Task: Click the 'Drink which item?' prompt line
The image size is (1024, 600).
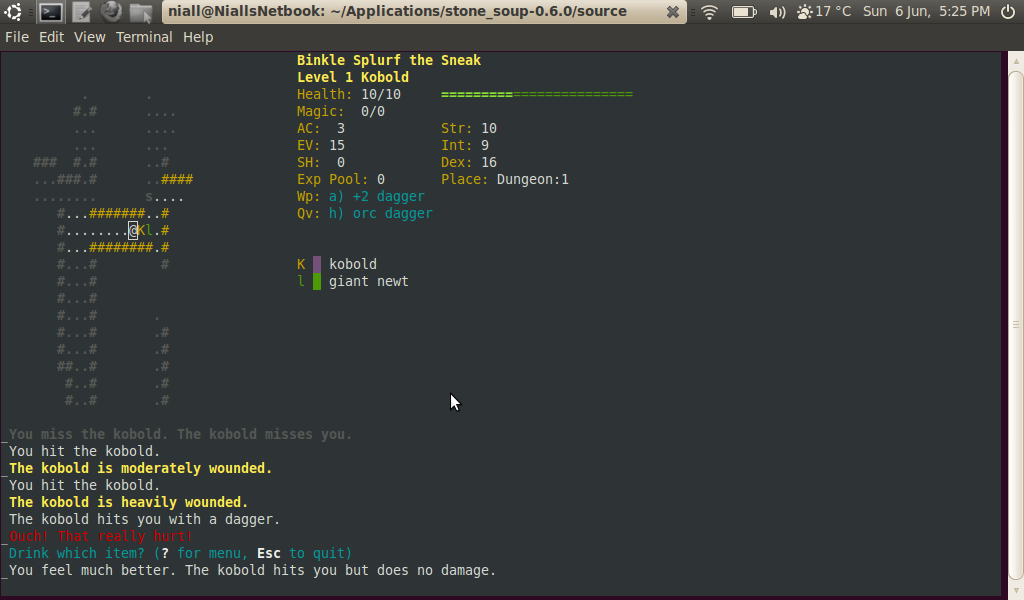Action: (x=180, y=553)
